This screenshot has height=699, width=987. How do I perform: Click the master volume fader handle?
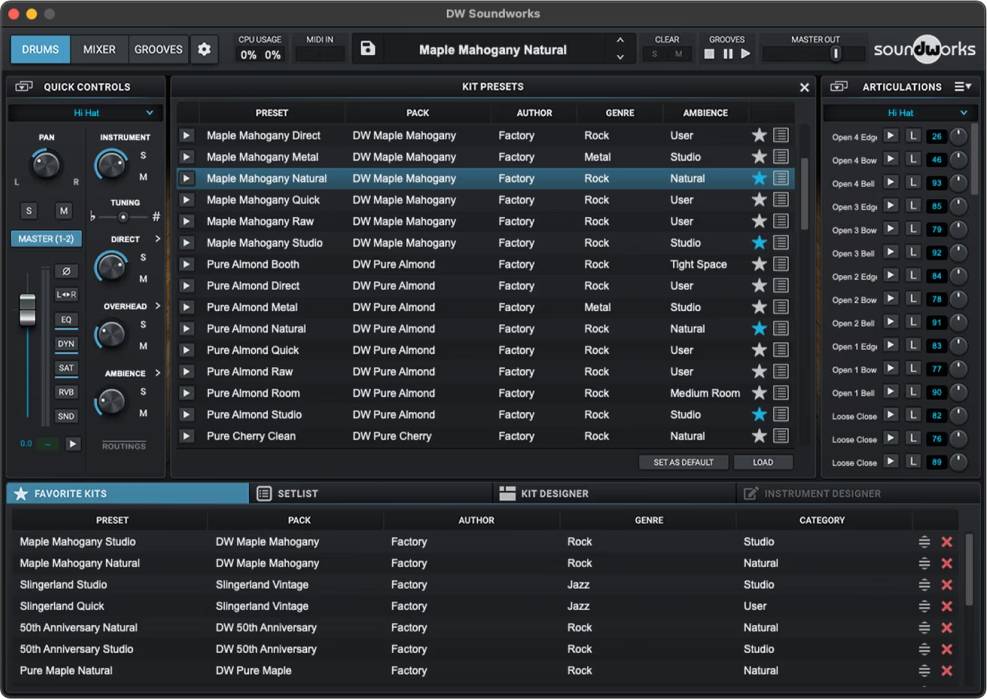click(27, 308)
